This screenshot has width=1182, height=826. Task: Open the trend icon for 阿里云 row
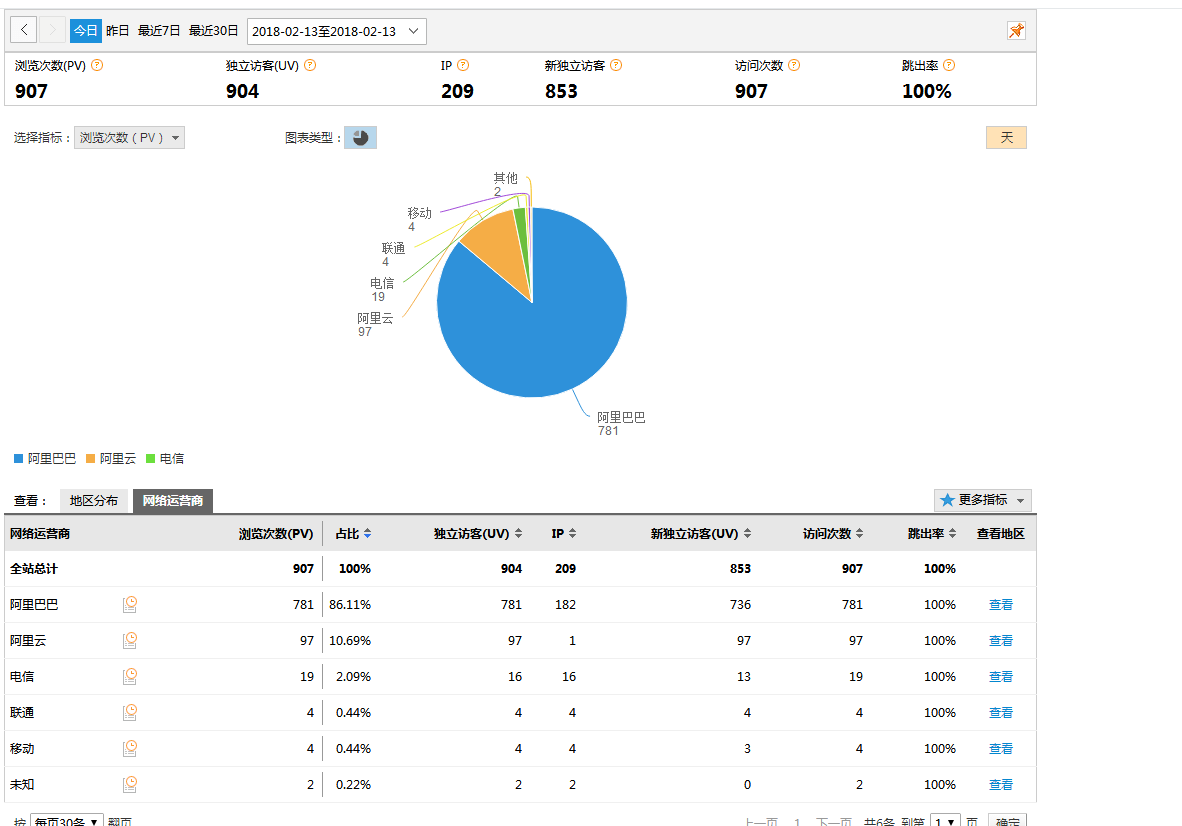coord(130,640)
